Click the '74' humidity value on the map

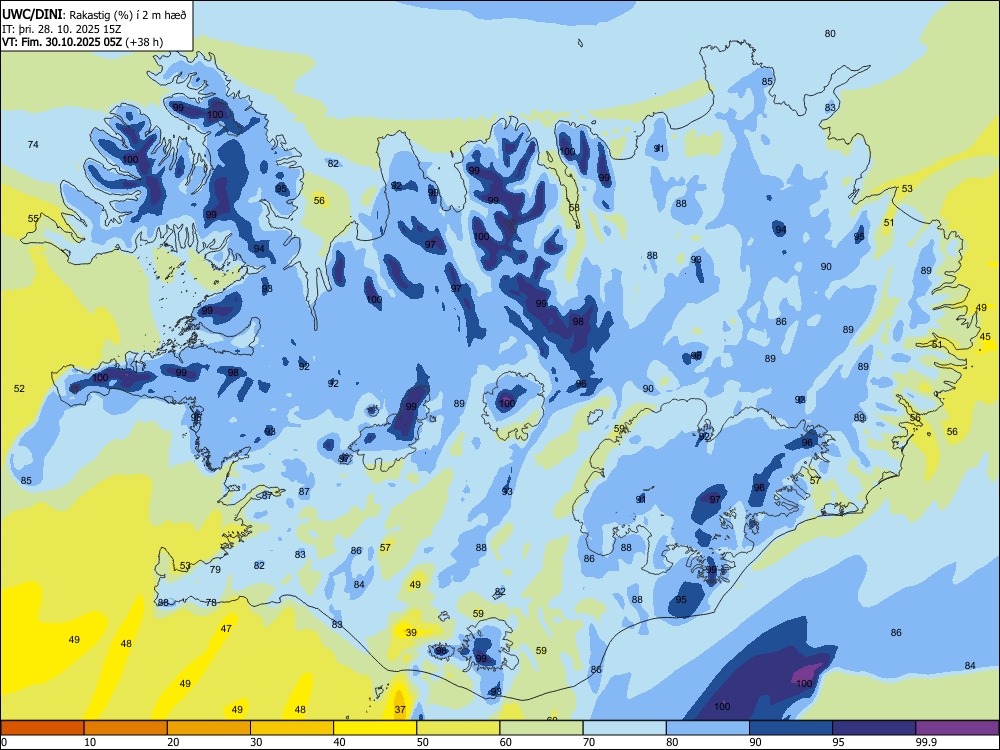point(33,145)
